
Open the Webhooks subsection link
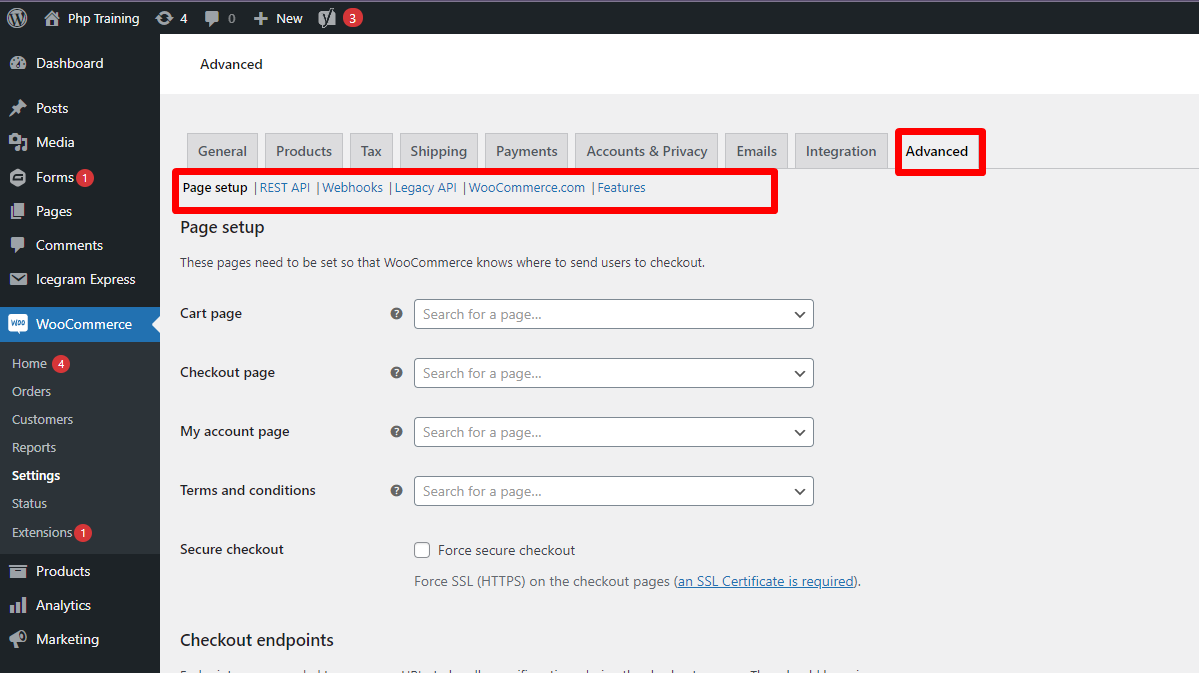[x=352, y=188]
